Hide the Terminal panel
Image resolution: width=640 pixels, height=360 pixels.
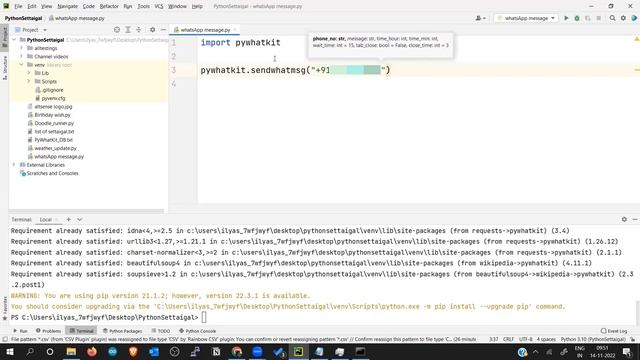click(635, 219)
